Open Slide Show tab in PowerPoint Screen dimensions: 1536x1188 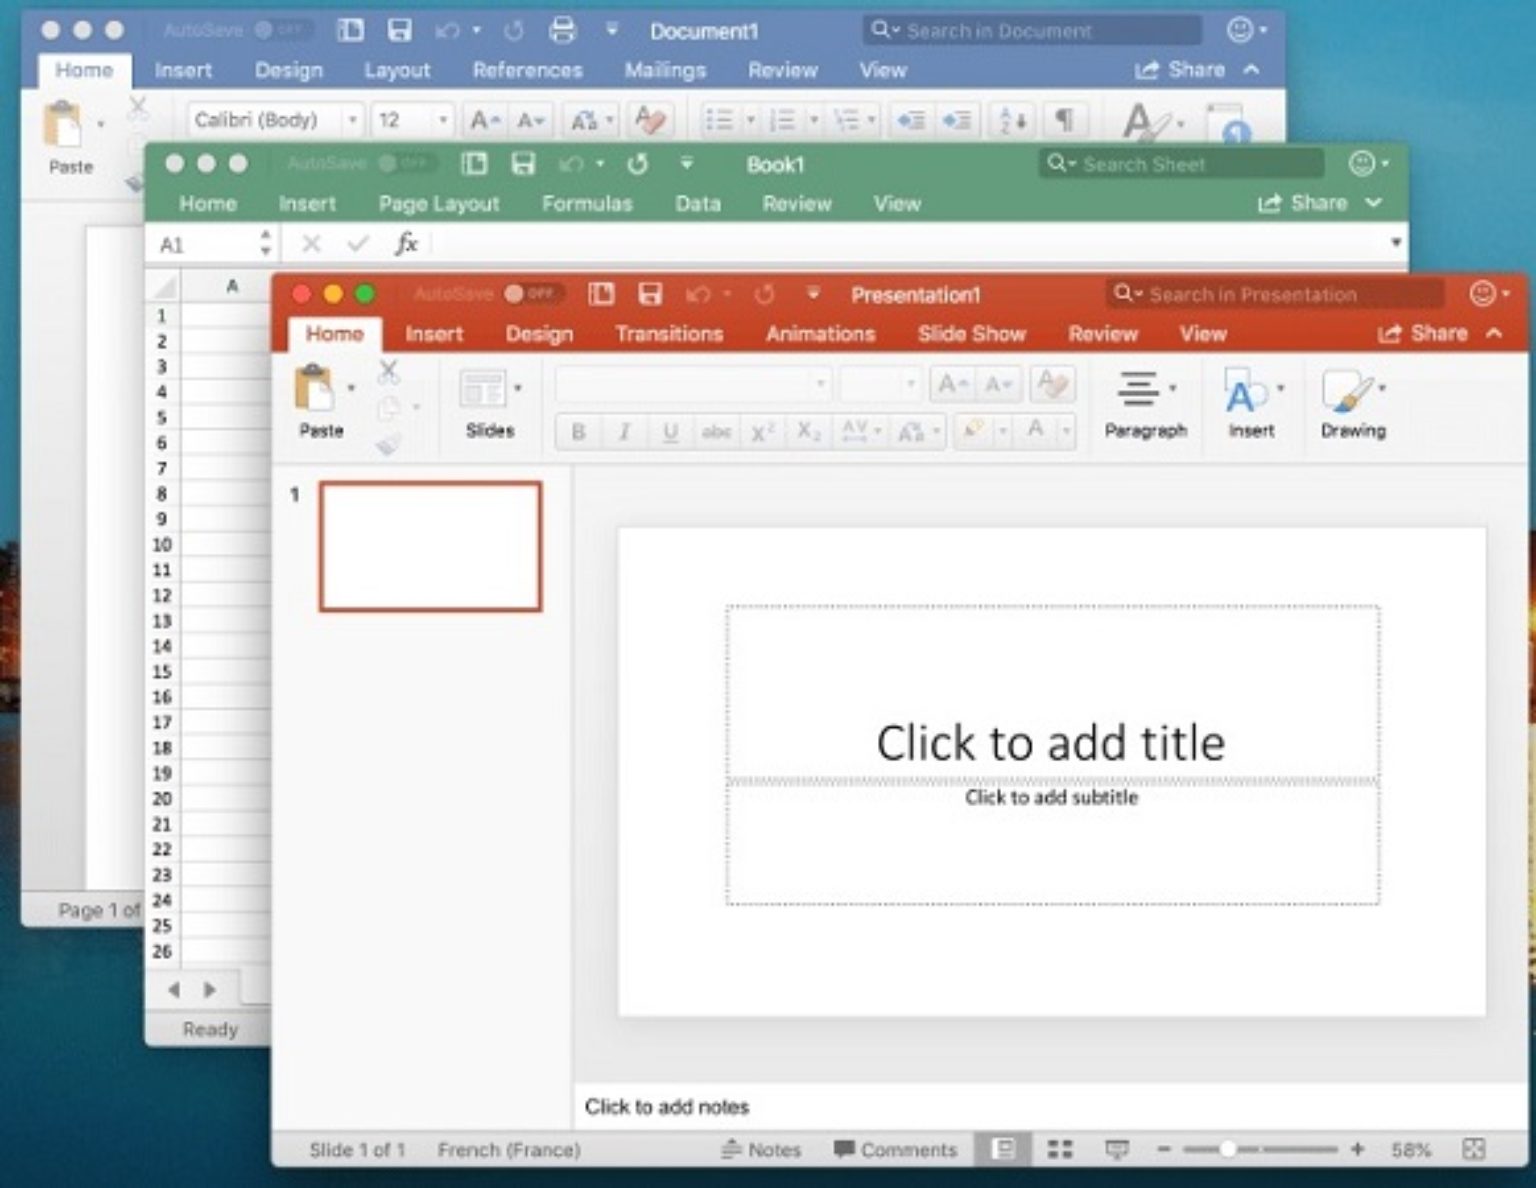click(x=972, y=334)
